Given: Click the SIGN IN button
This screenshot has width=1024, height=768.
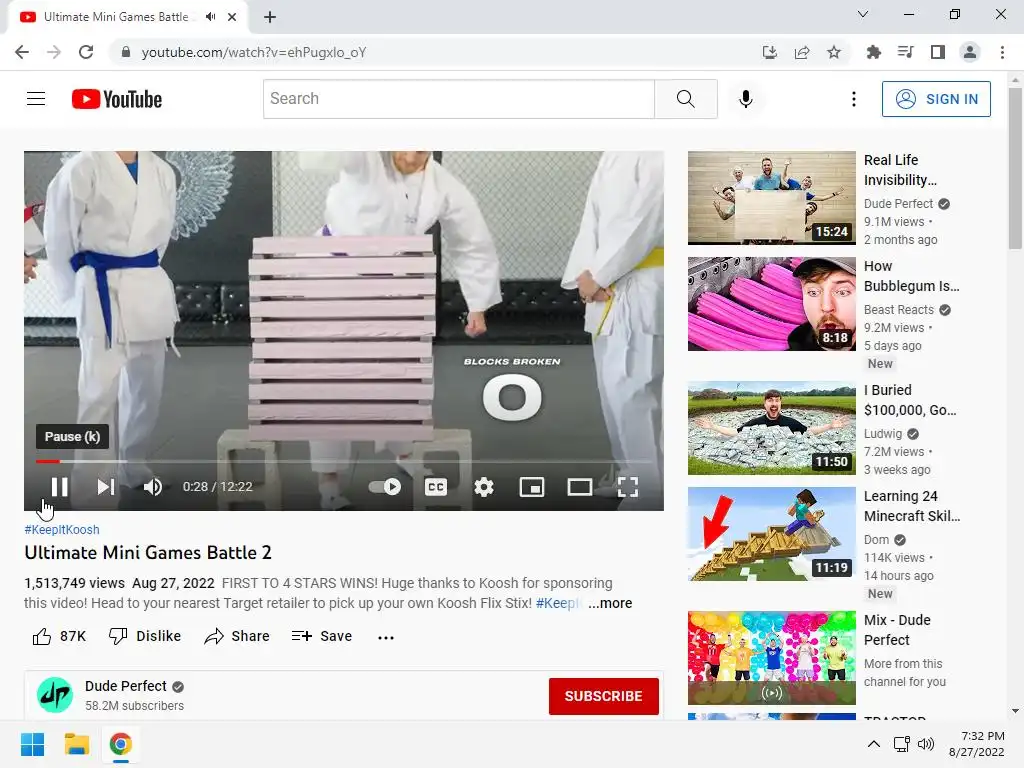Looking at the screenshot, I should 936,99.
